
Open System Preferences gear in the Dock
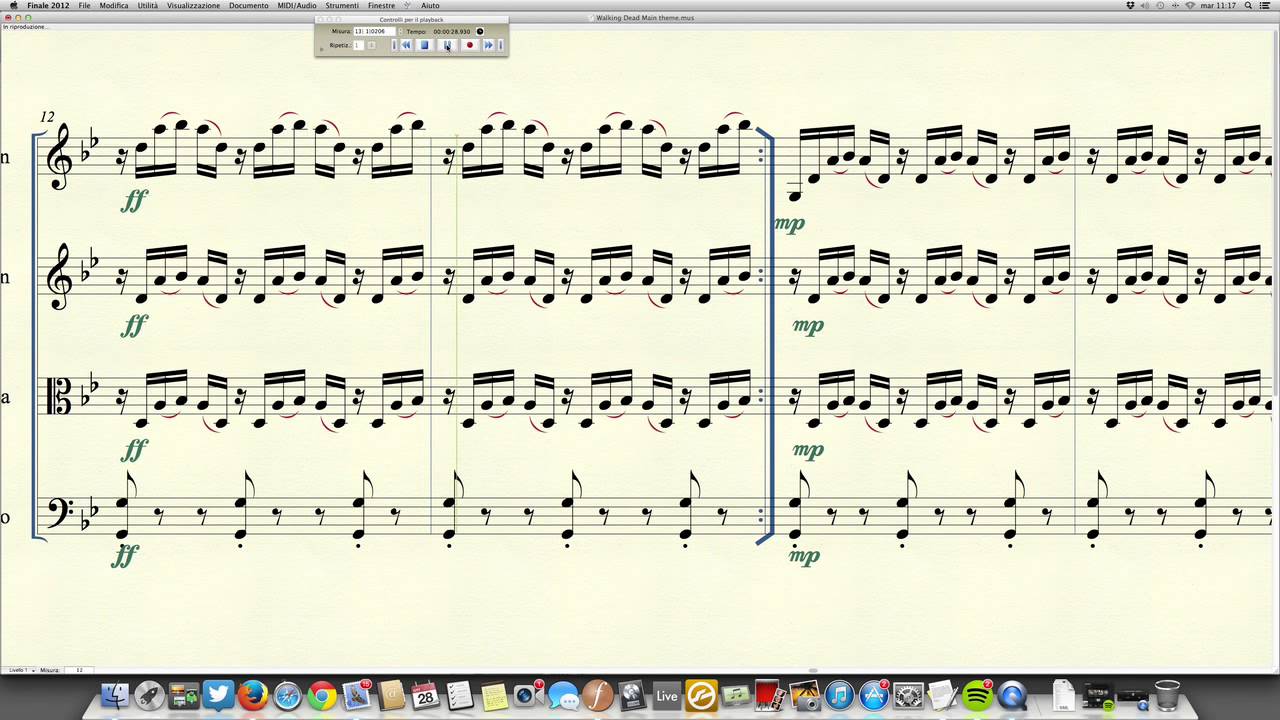pos(908,696)
